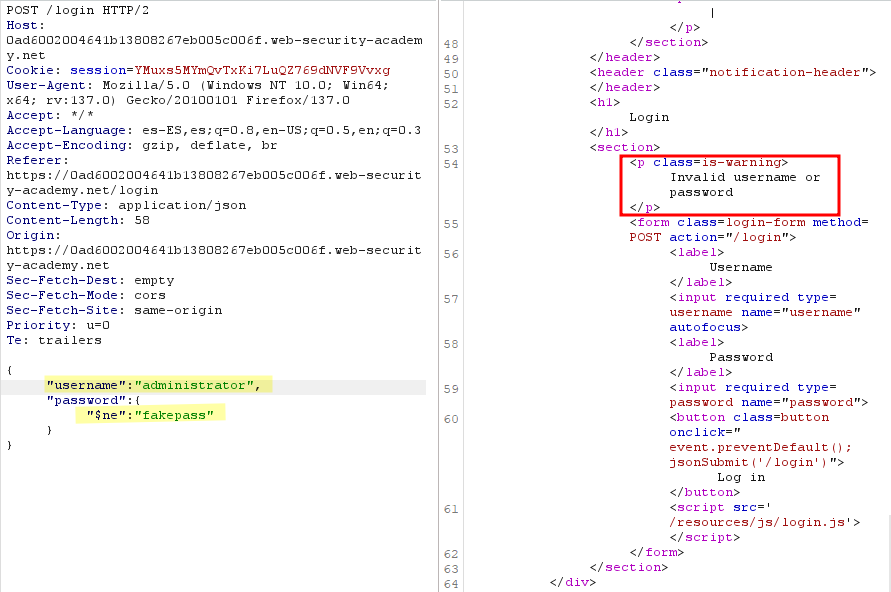Click the Sec-Fetch-Site header name
This screenshot has width=891, height=592.
[x=65, y=310]
